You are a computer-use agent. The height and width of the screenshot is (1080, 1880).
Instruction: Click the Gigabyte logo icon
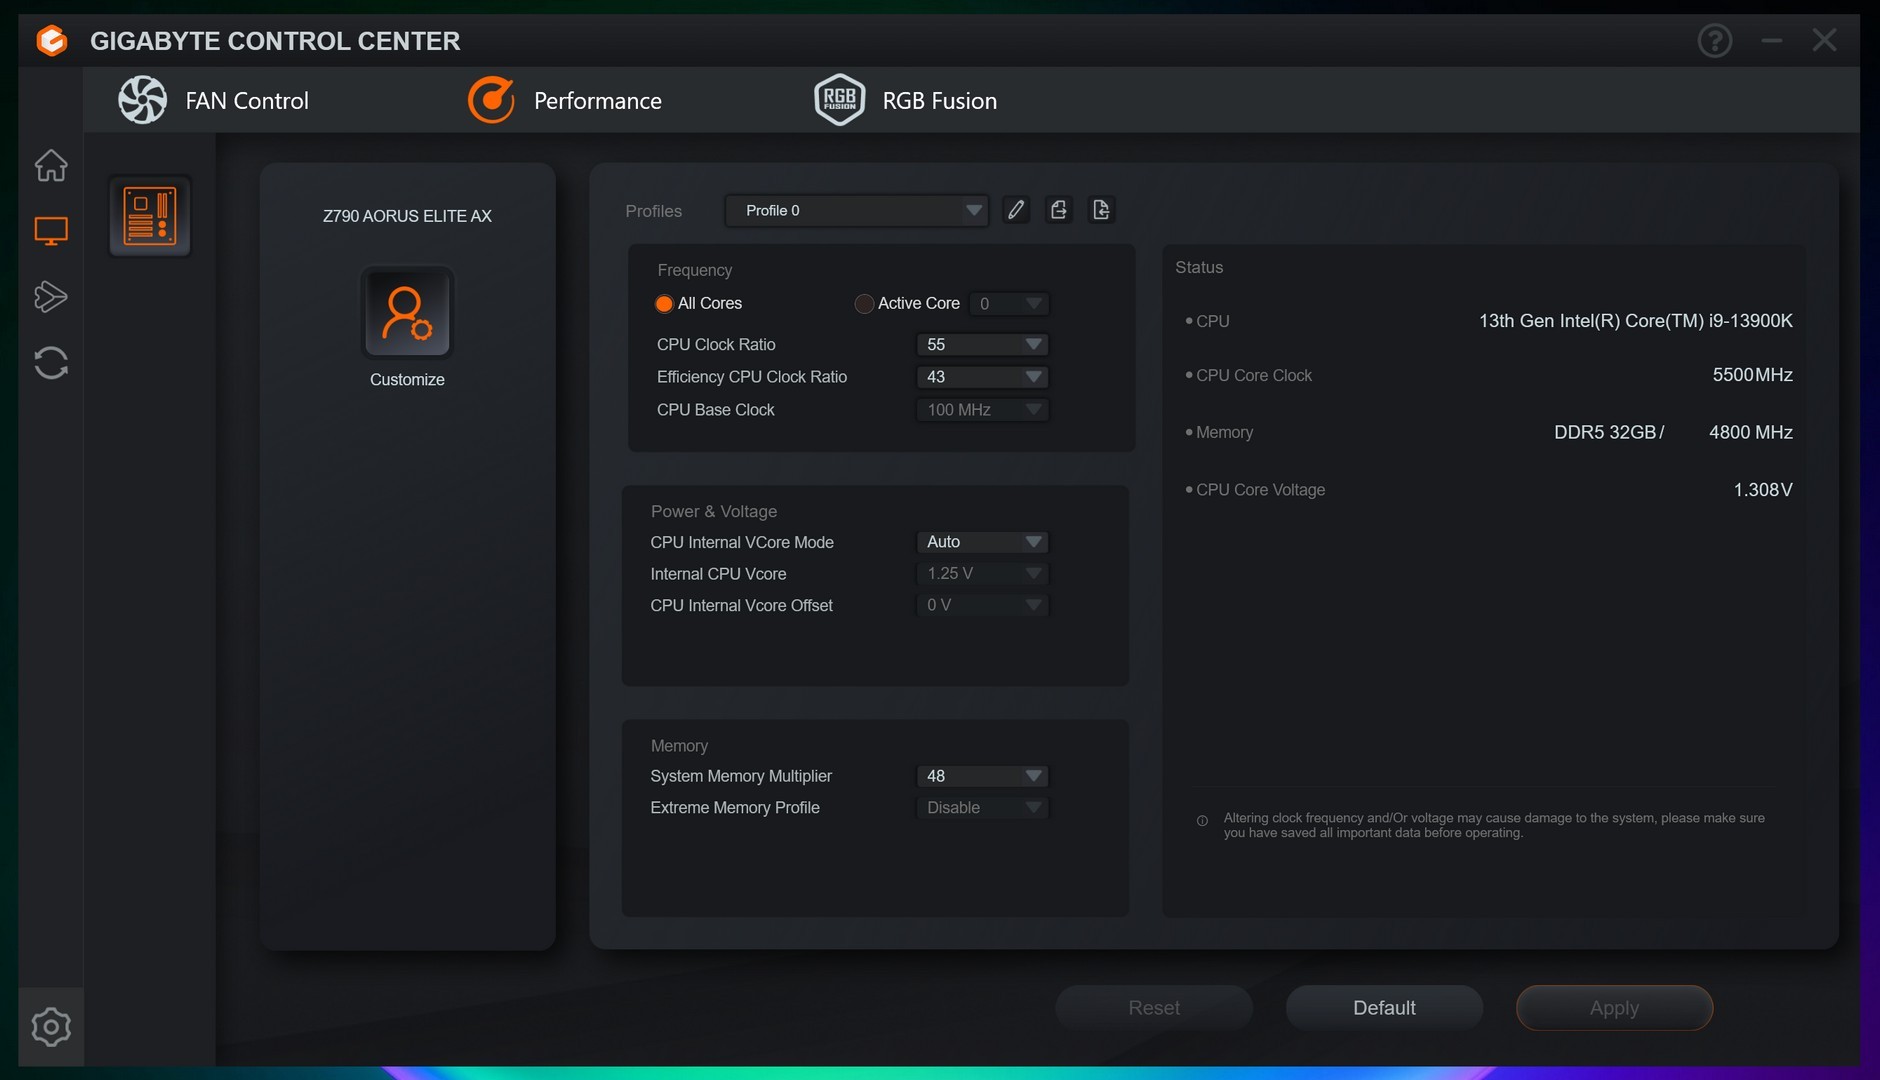pos(51,41)
